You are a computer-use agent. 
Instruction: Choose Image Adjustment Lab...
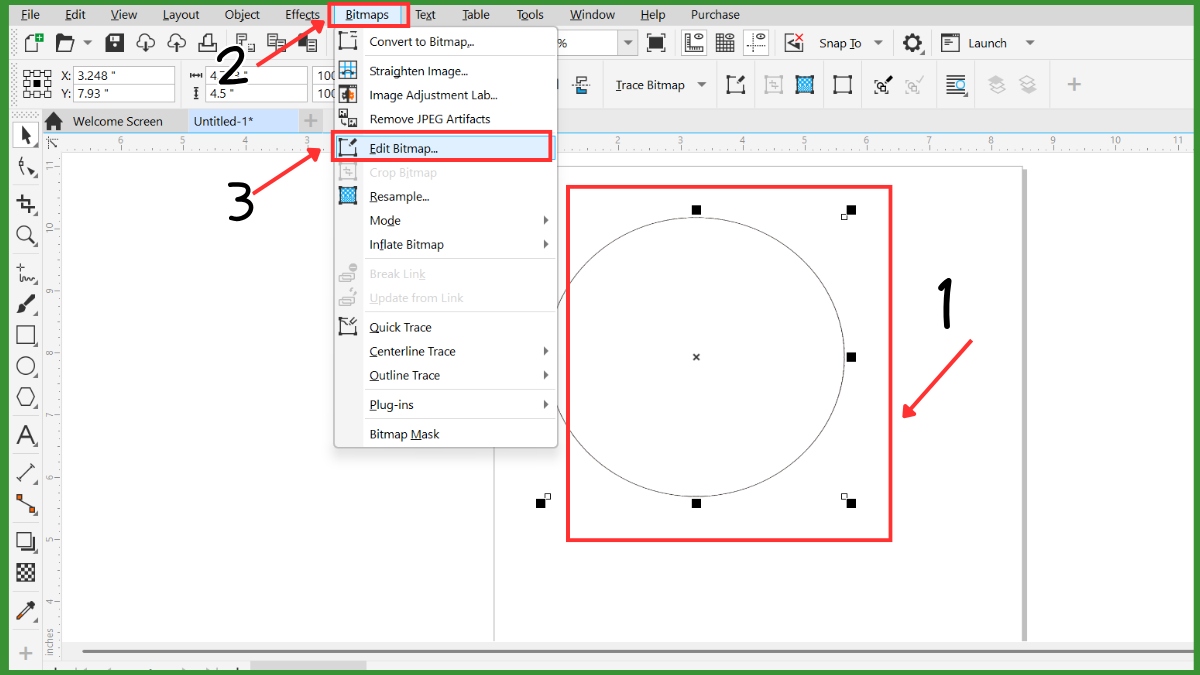[445, 95]
